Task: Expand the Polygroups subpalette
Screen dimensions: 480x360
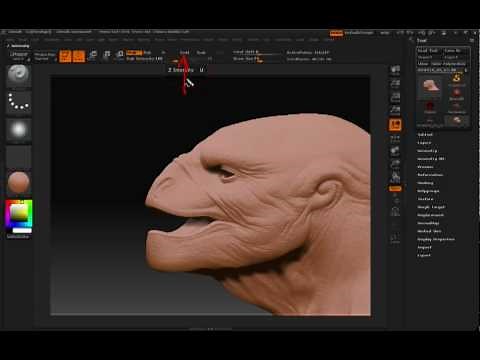Action: click(x=428, y=191)
